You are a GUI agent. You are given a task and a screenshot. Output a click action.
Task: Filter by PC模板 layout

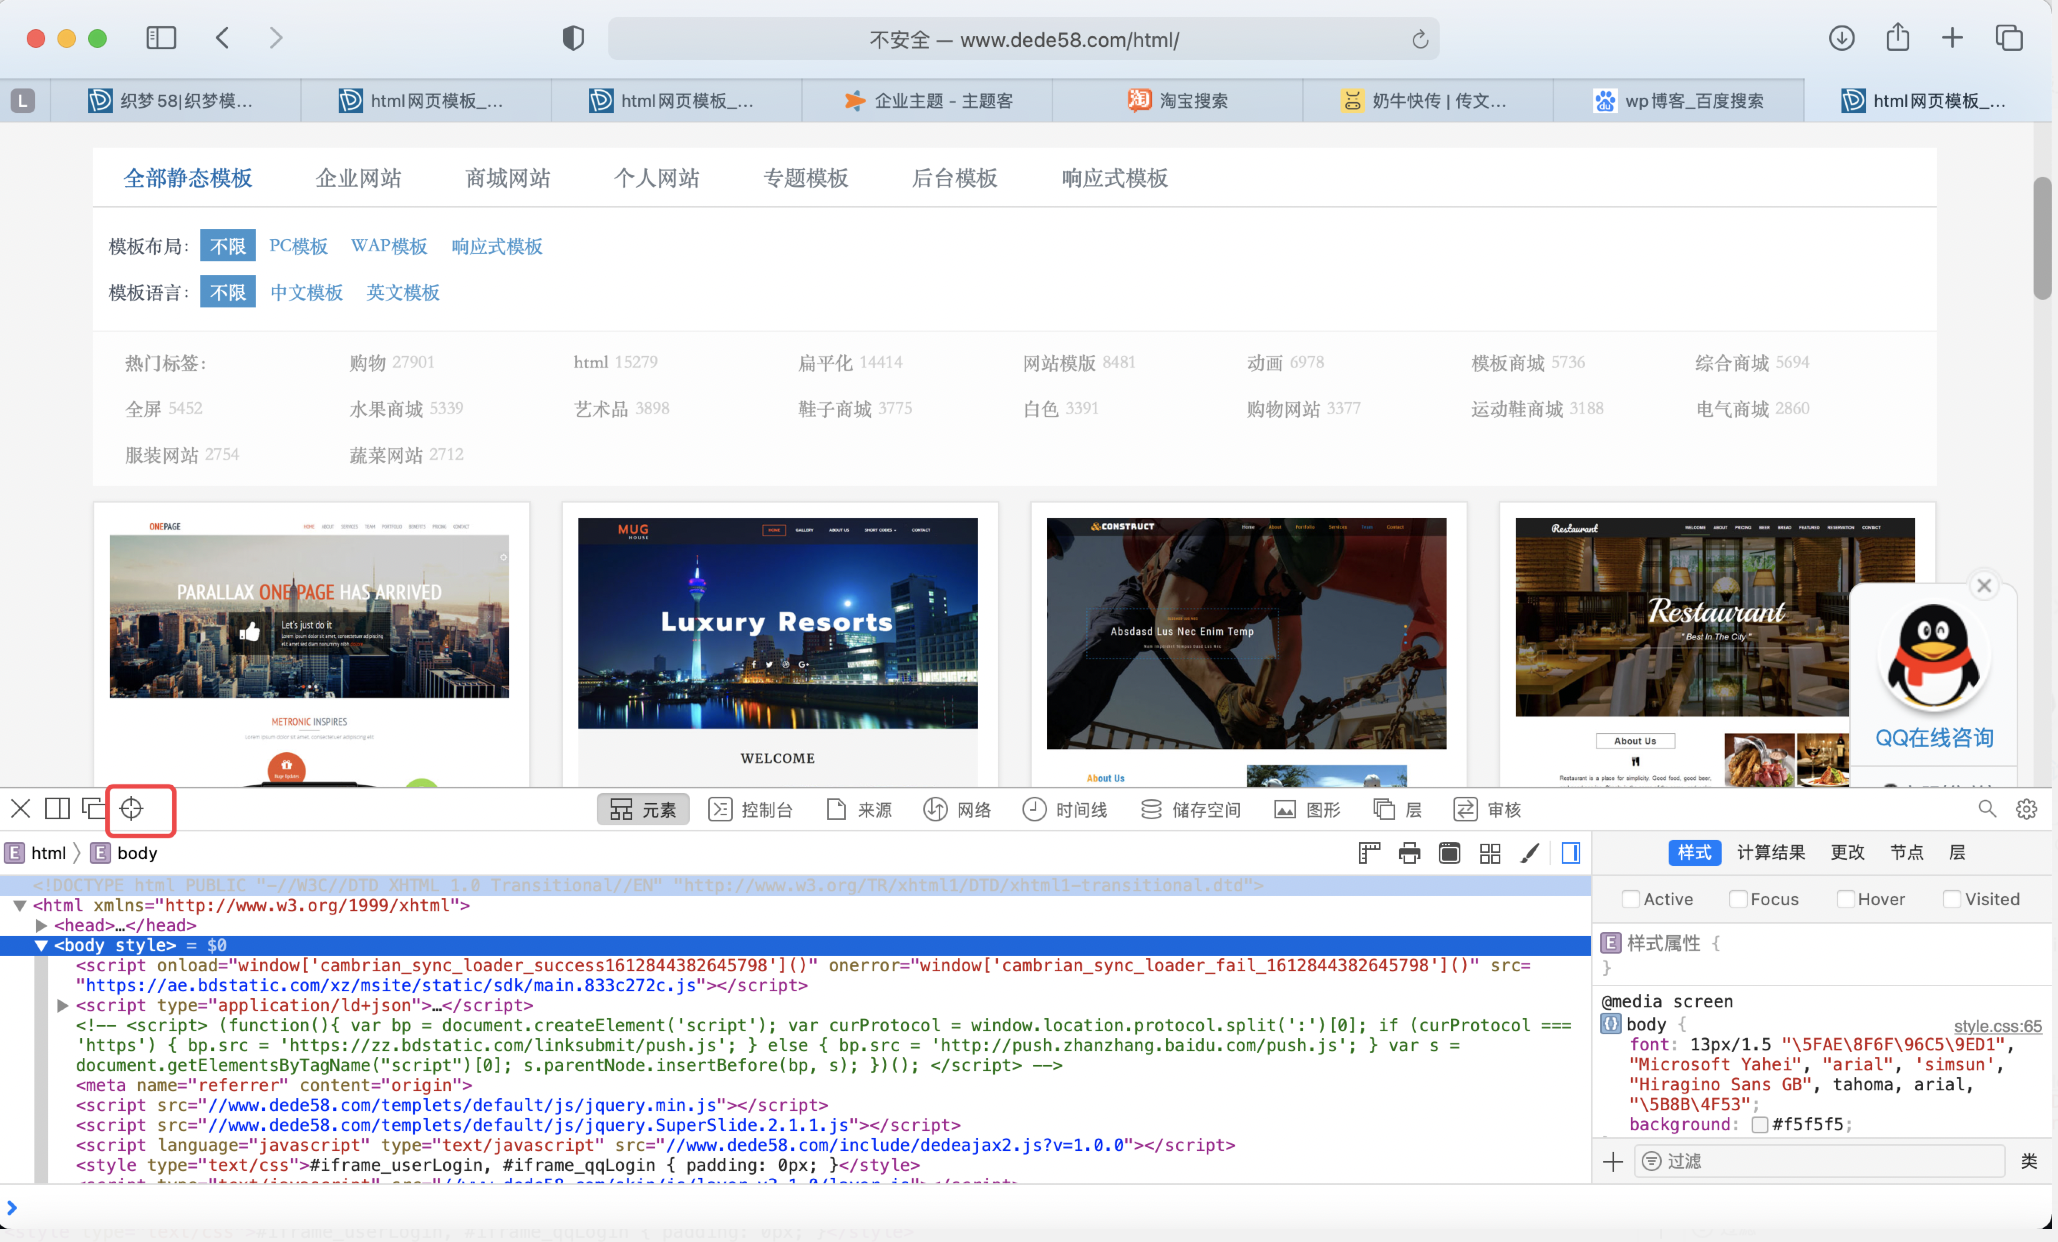[298, 246]
